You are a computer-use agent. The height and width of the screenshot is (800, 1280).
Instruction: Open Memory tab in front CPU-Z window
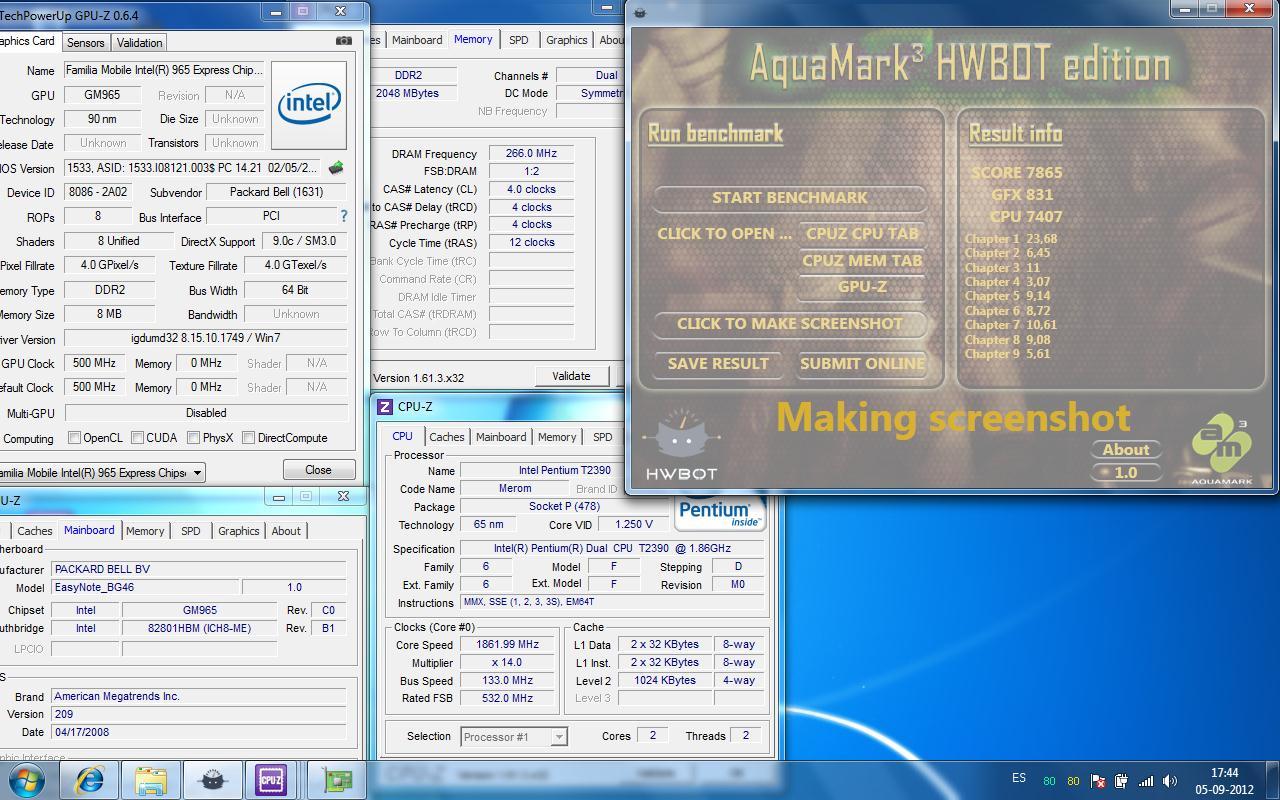[x=557, y=437]
